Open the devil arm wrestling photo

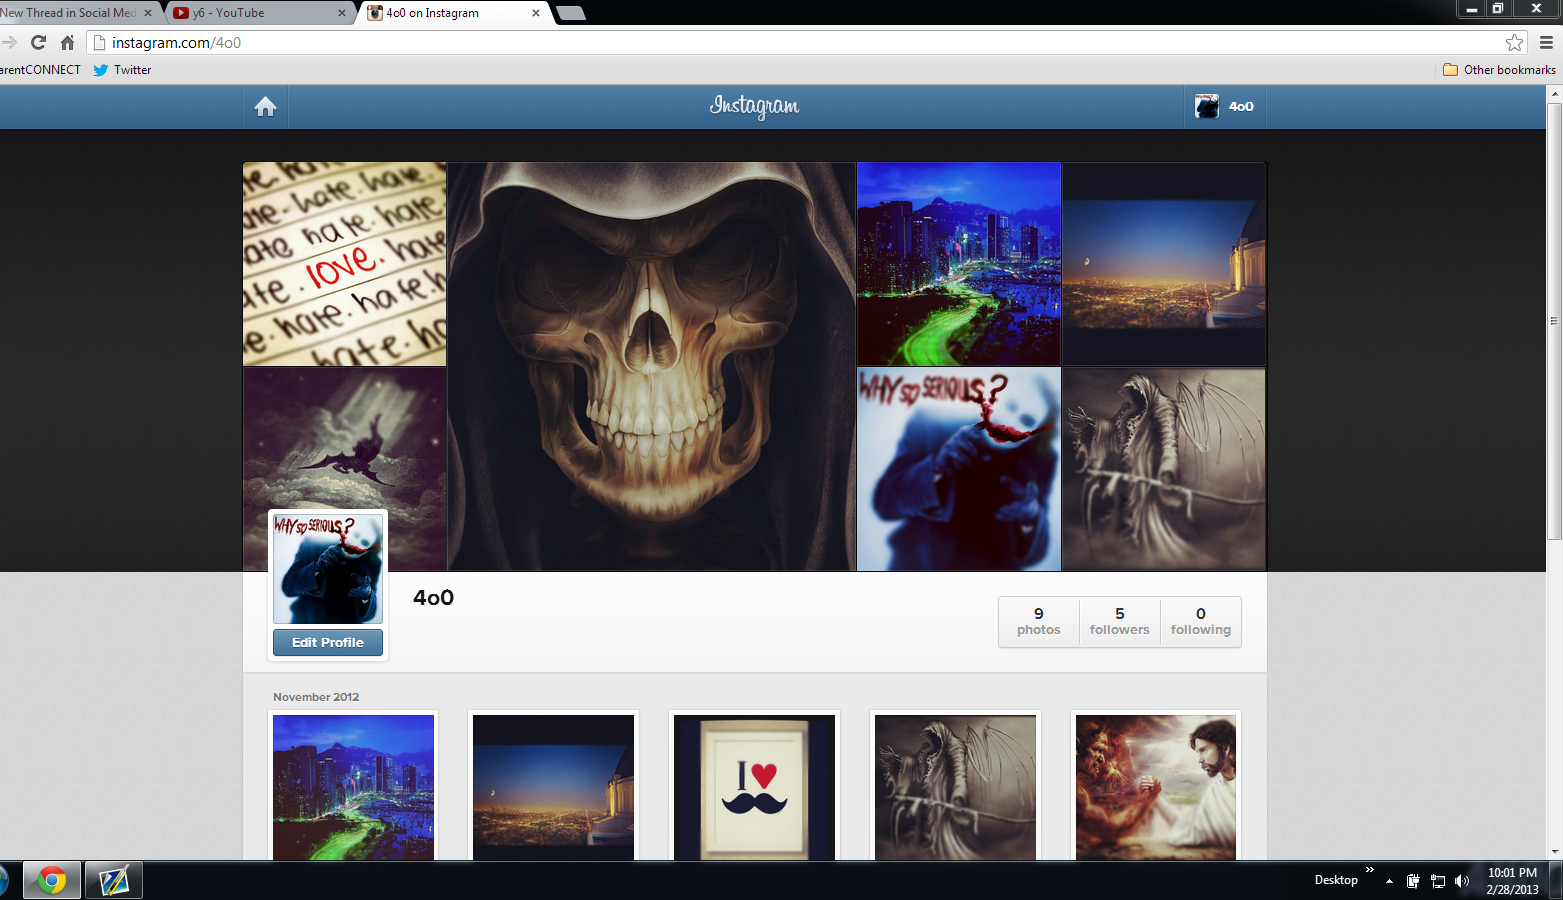1156,787
